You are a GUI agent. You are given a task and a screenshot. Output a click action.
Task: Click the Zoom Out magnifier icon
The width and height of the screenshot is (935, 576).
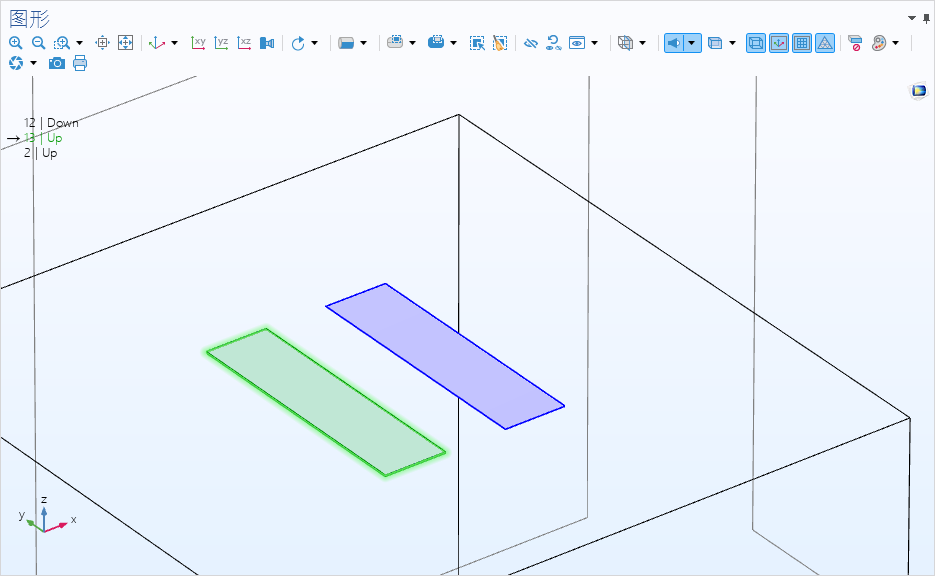38,43
